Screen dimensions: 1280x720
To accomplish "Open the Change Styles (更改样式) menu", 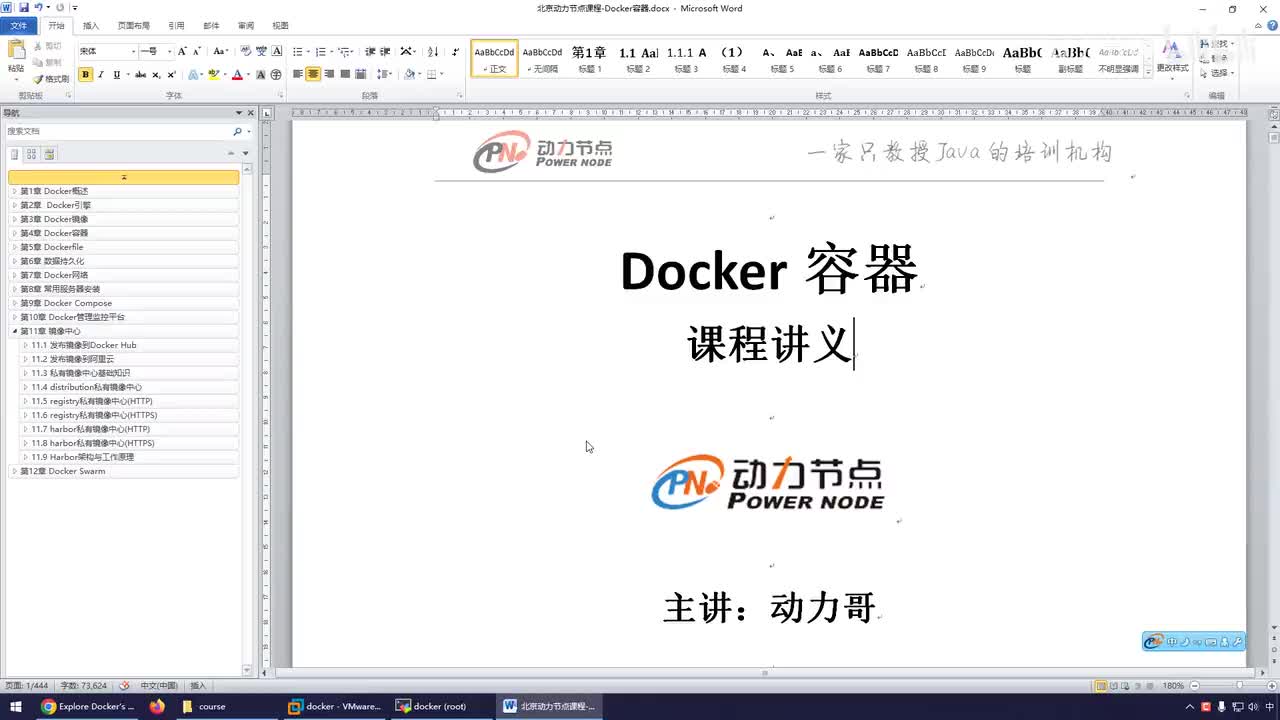I will tap(1172, 58).
